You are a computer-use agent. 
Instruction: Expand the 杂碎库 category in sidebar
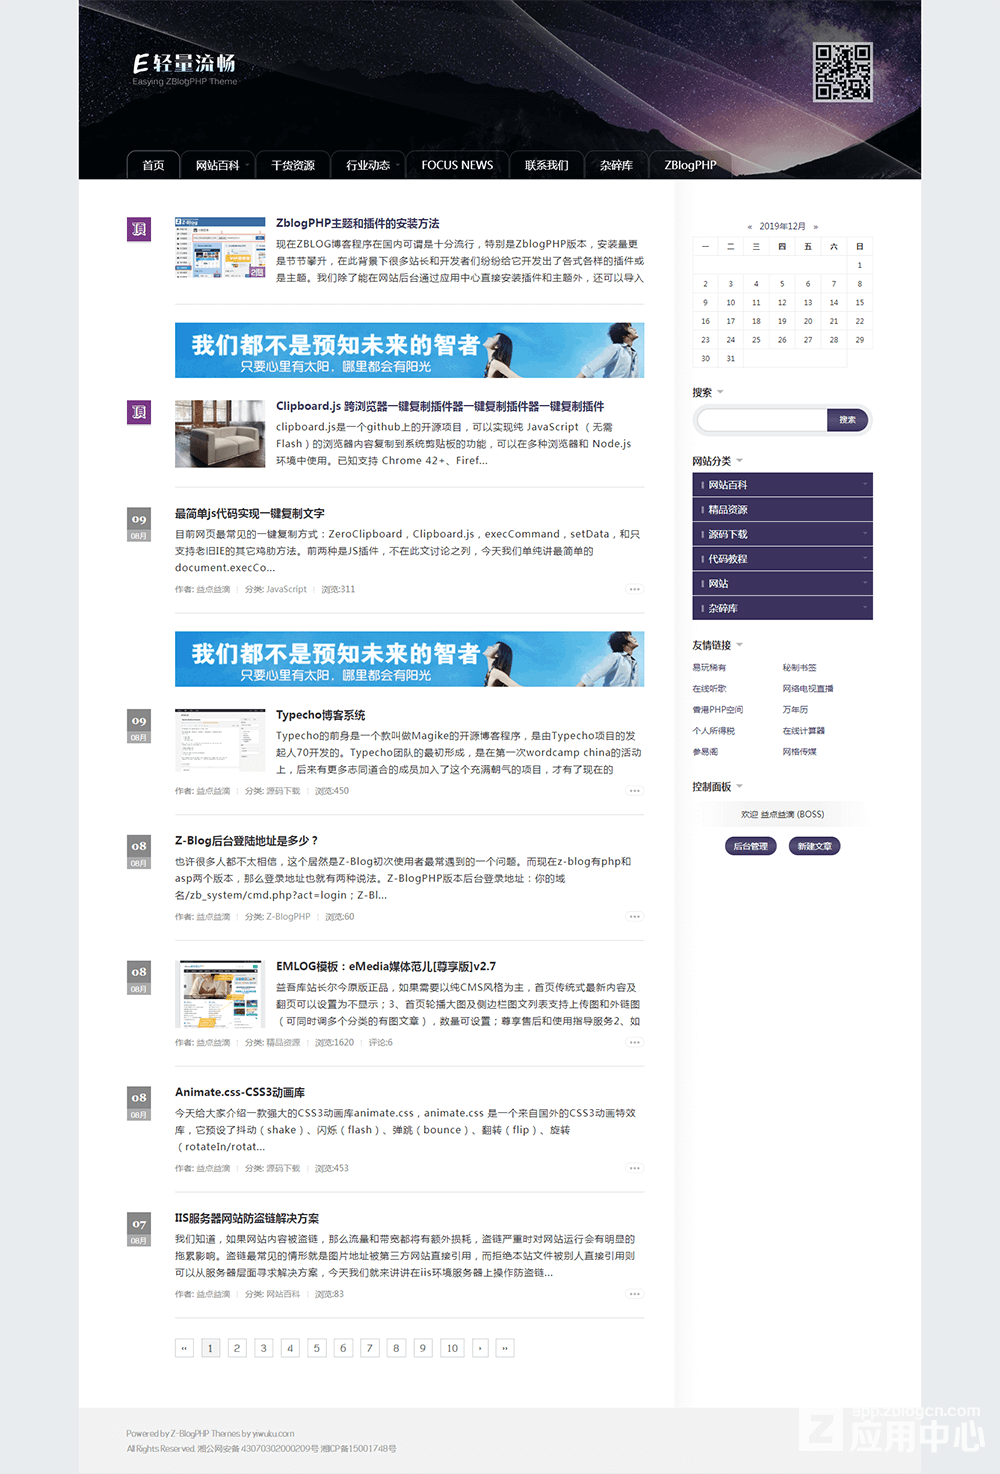[864, 608]
